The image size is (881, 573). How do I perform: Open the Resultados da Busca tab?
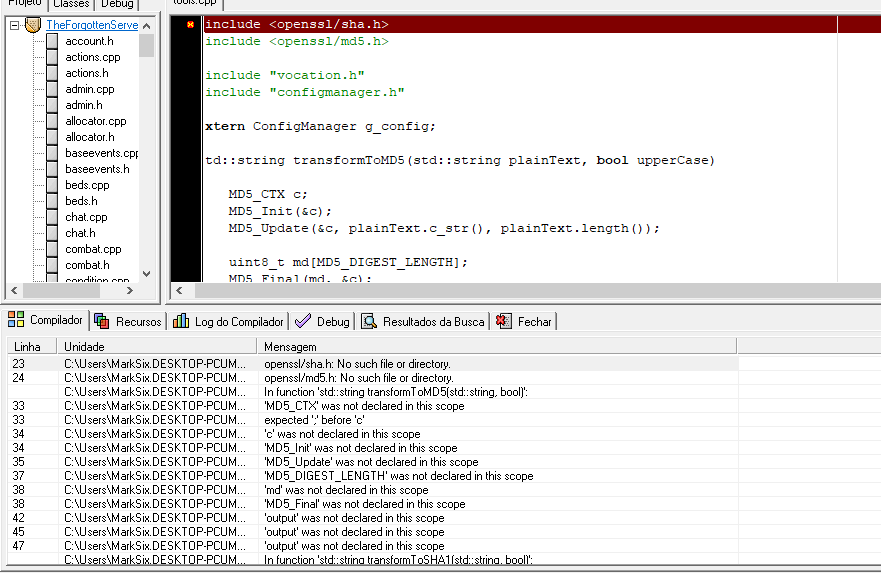[x=423, y=322]
